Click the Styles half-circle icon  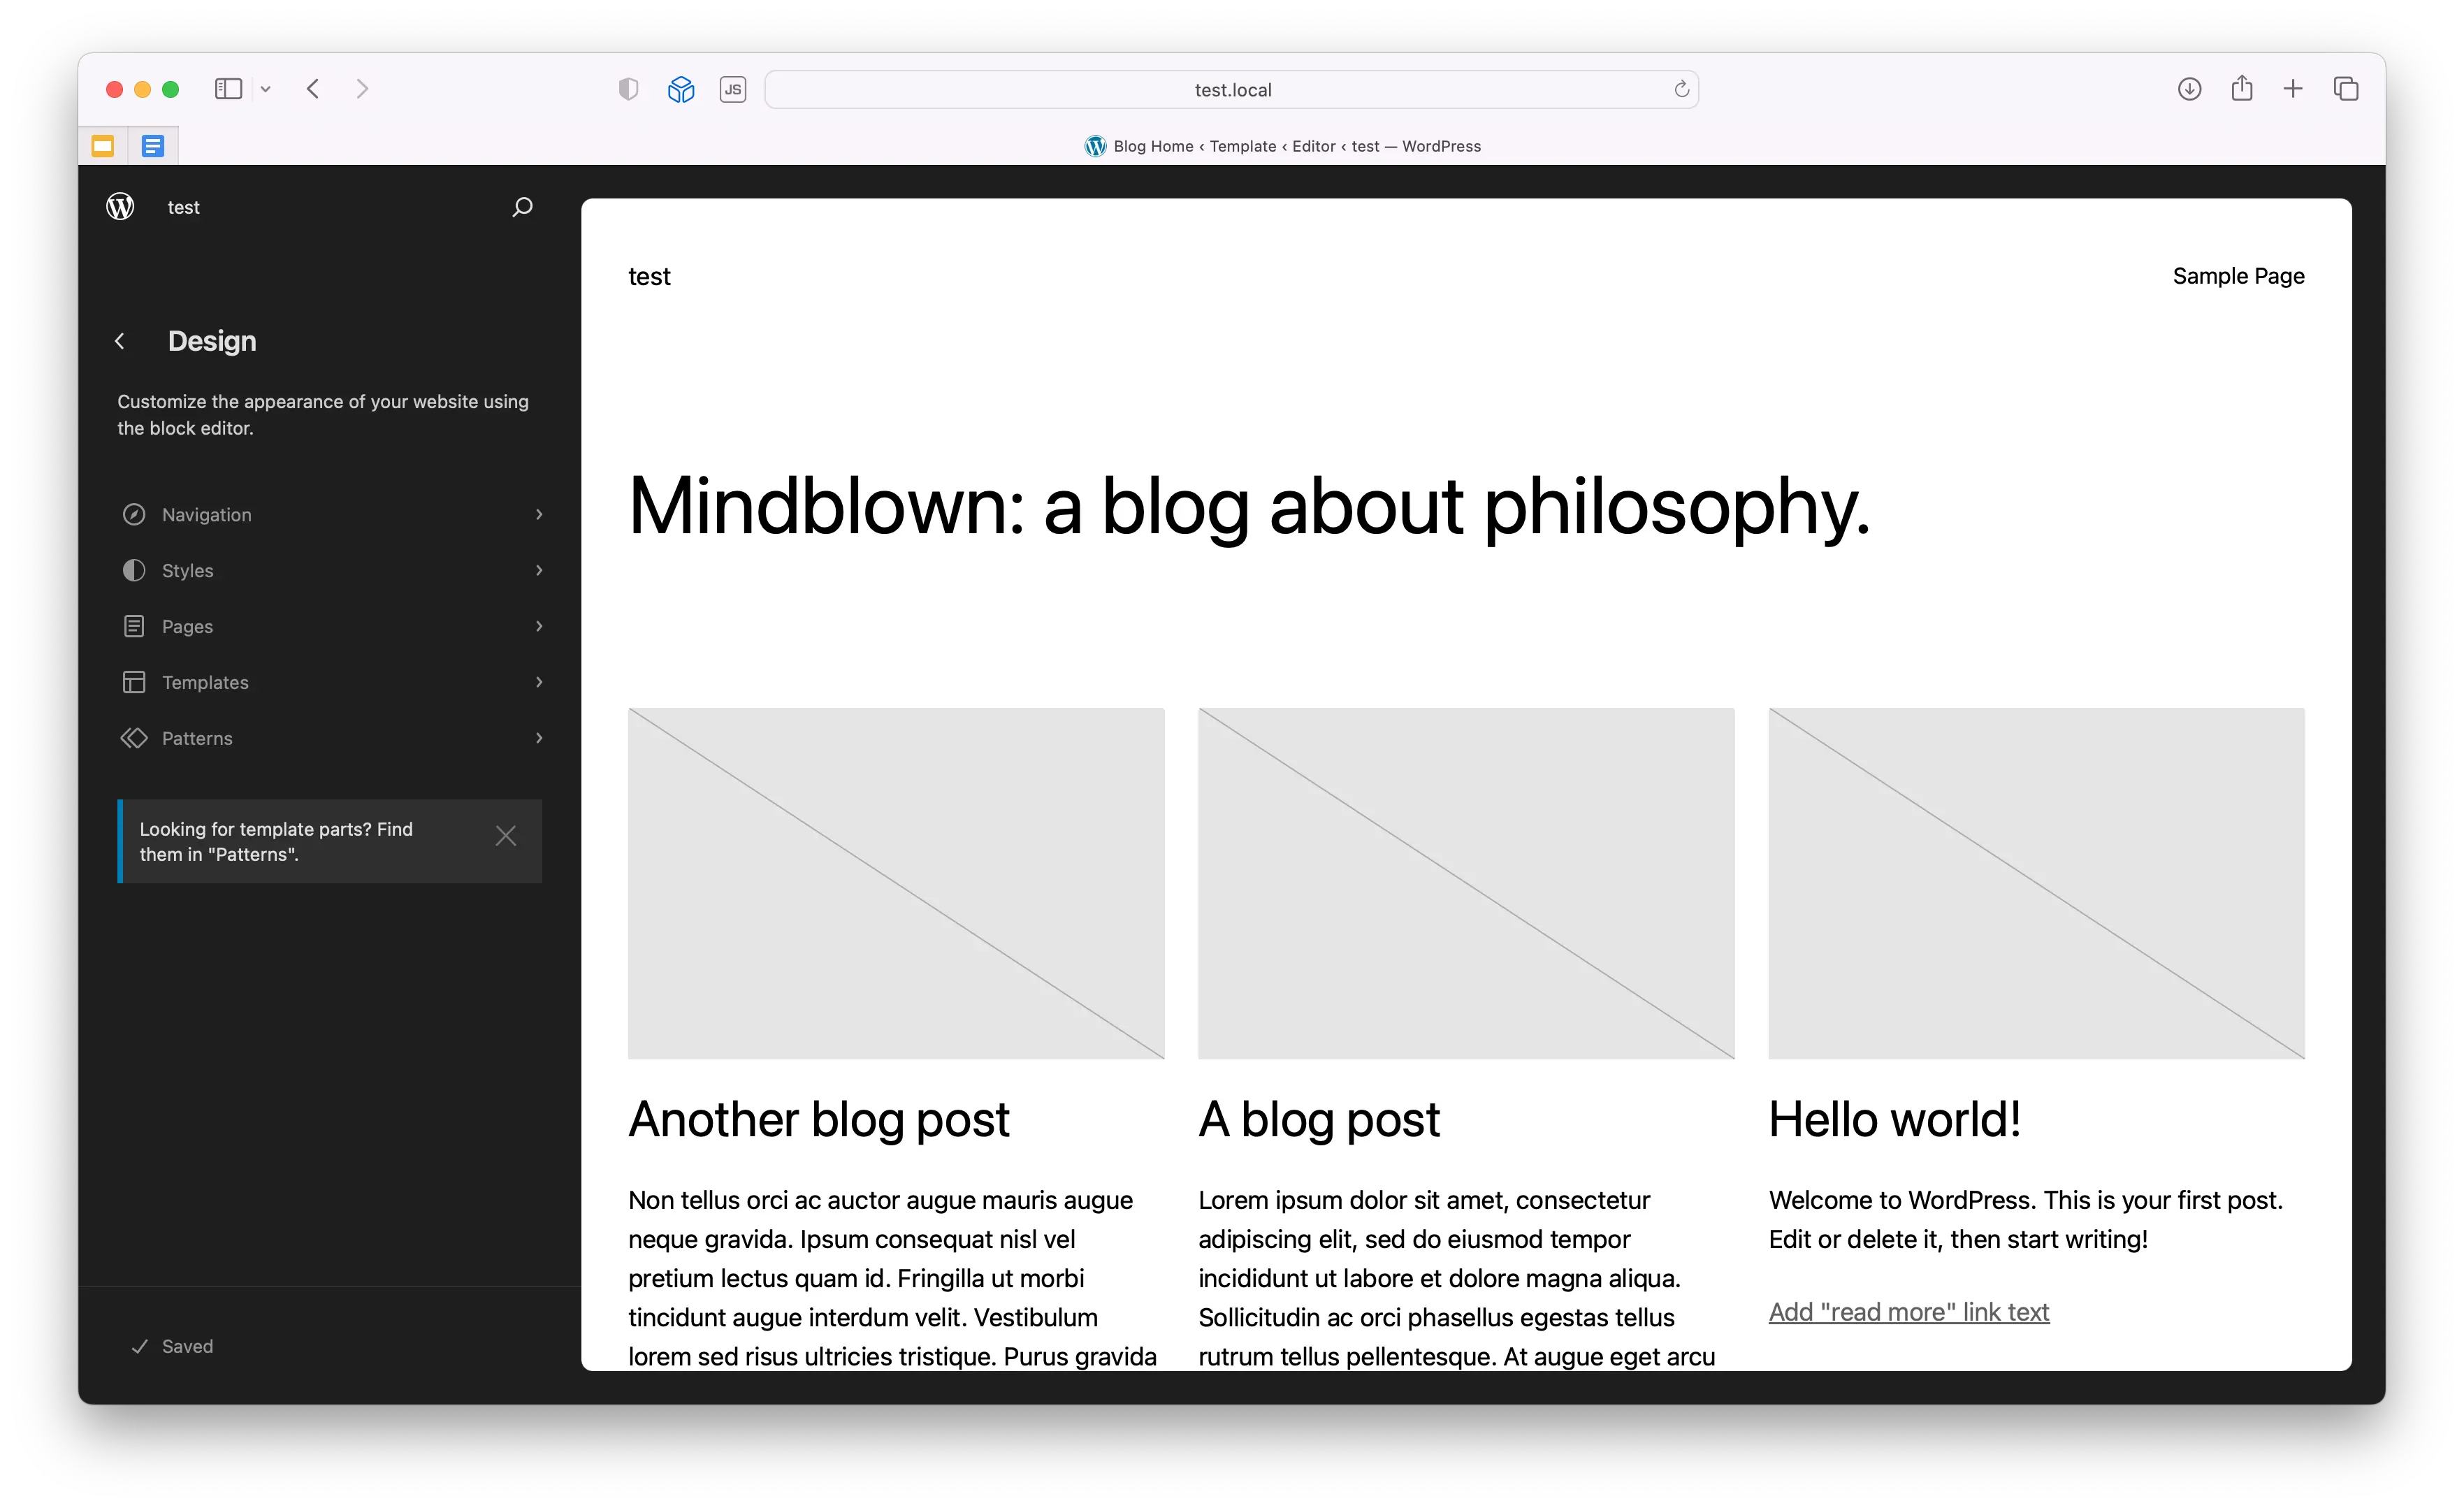[134, 570]
